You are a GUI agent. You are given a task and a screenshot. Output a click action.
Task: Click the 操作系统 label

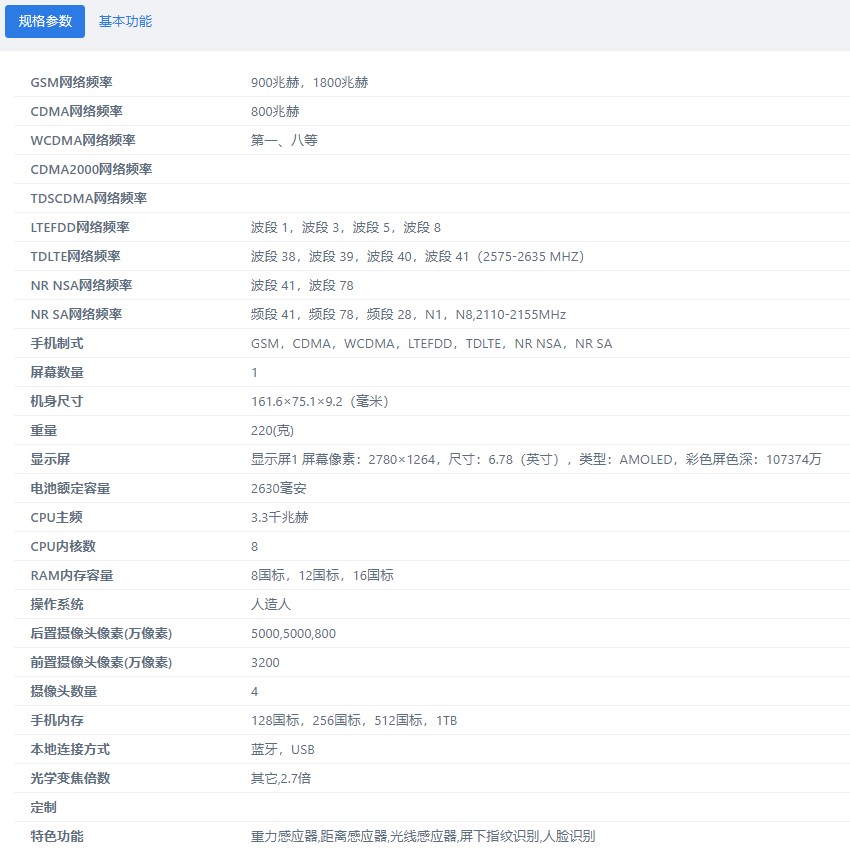pos(57,604)
